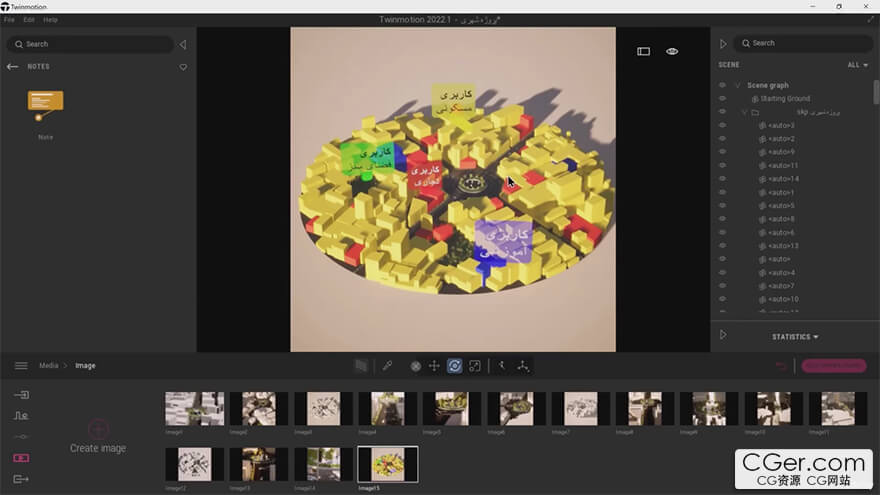Select the Move (translate) gizmo tool

click(434, 366)
